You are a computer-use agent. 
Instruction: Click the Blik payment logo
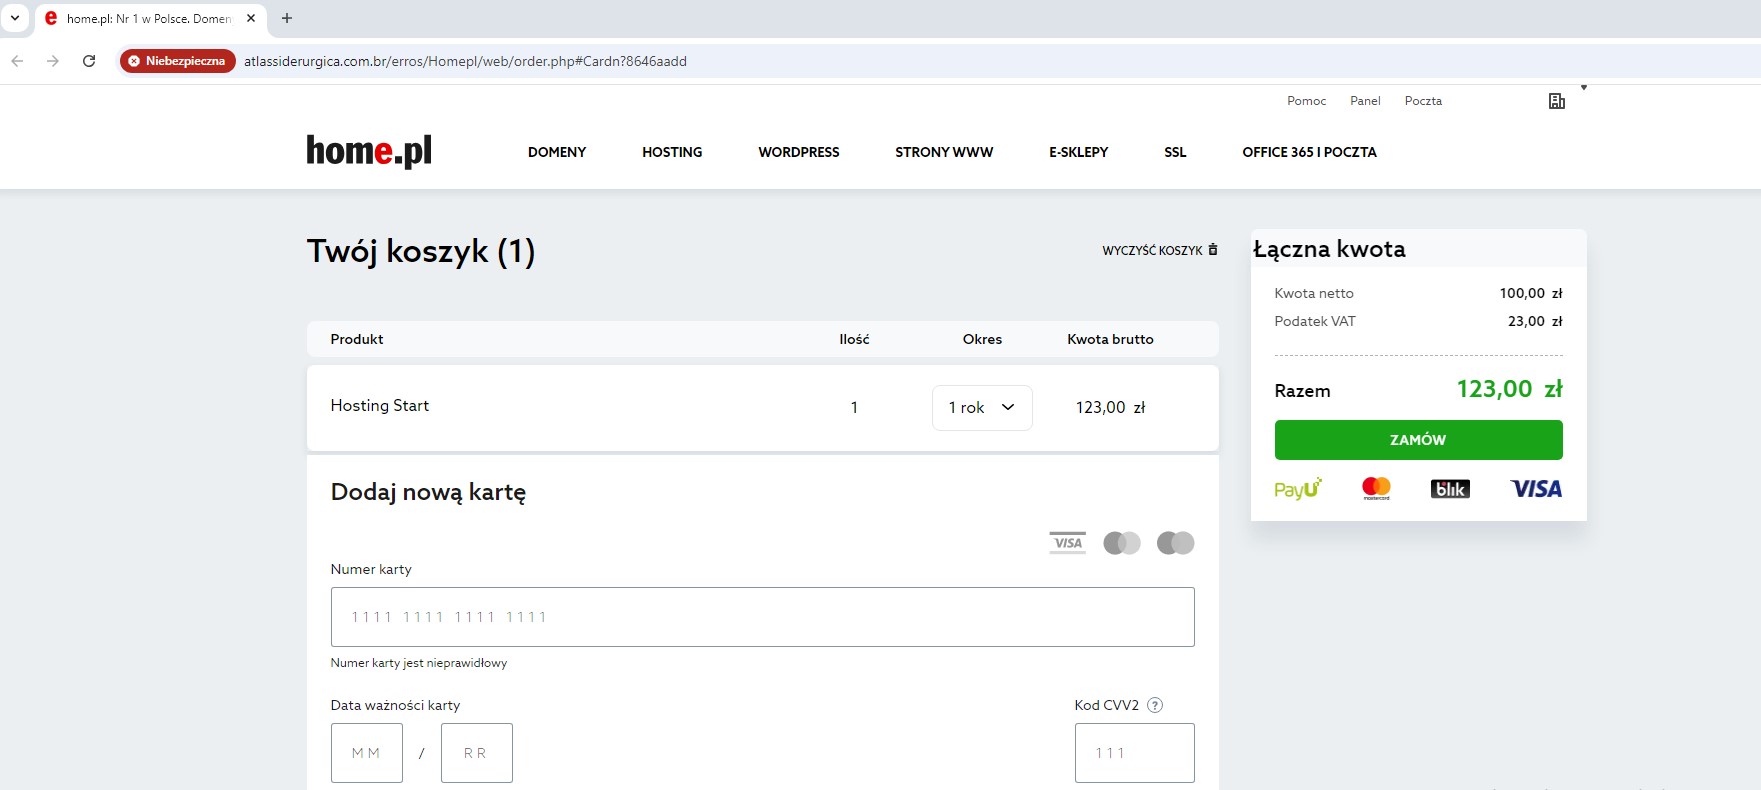(x=1449, y=489)
